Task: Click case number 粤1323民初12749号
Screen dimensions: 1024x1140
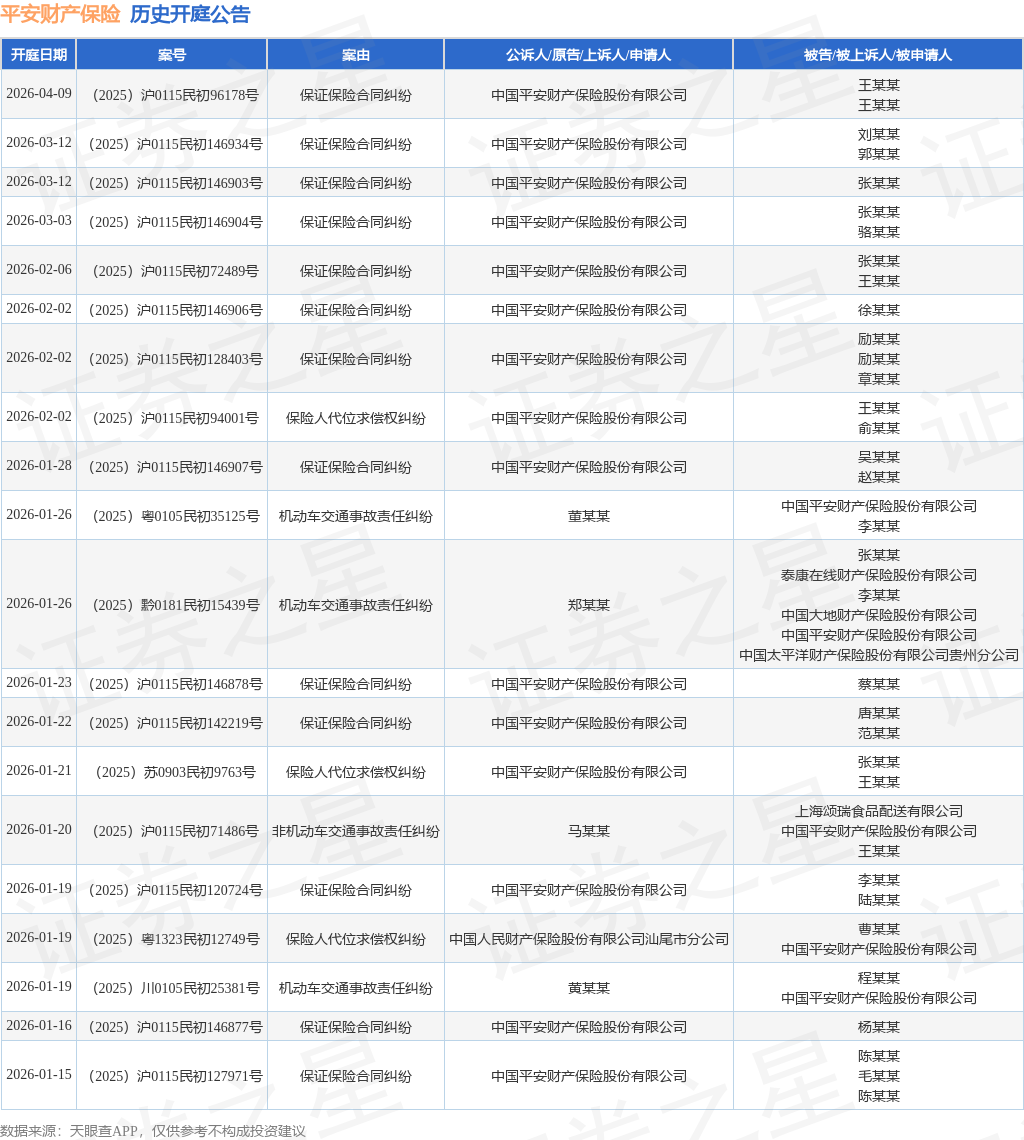Action: tap(175, 939)
